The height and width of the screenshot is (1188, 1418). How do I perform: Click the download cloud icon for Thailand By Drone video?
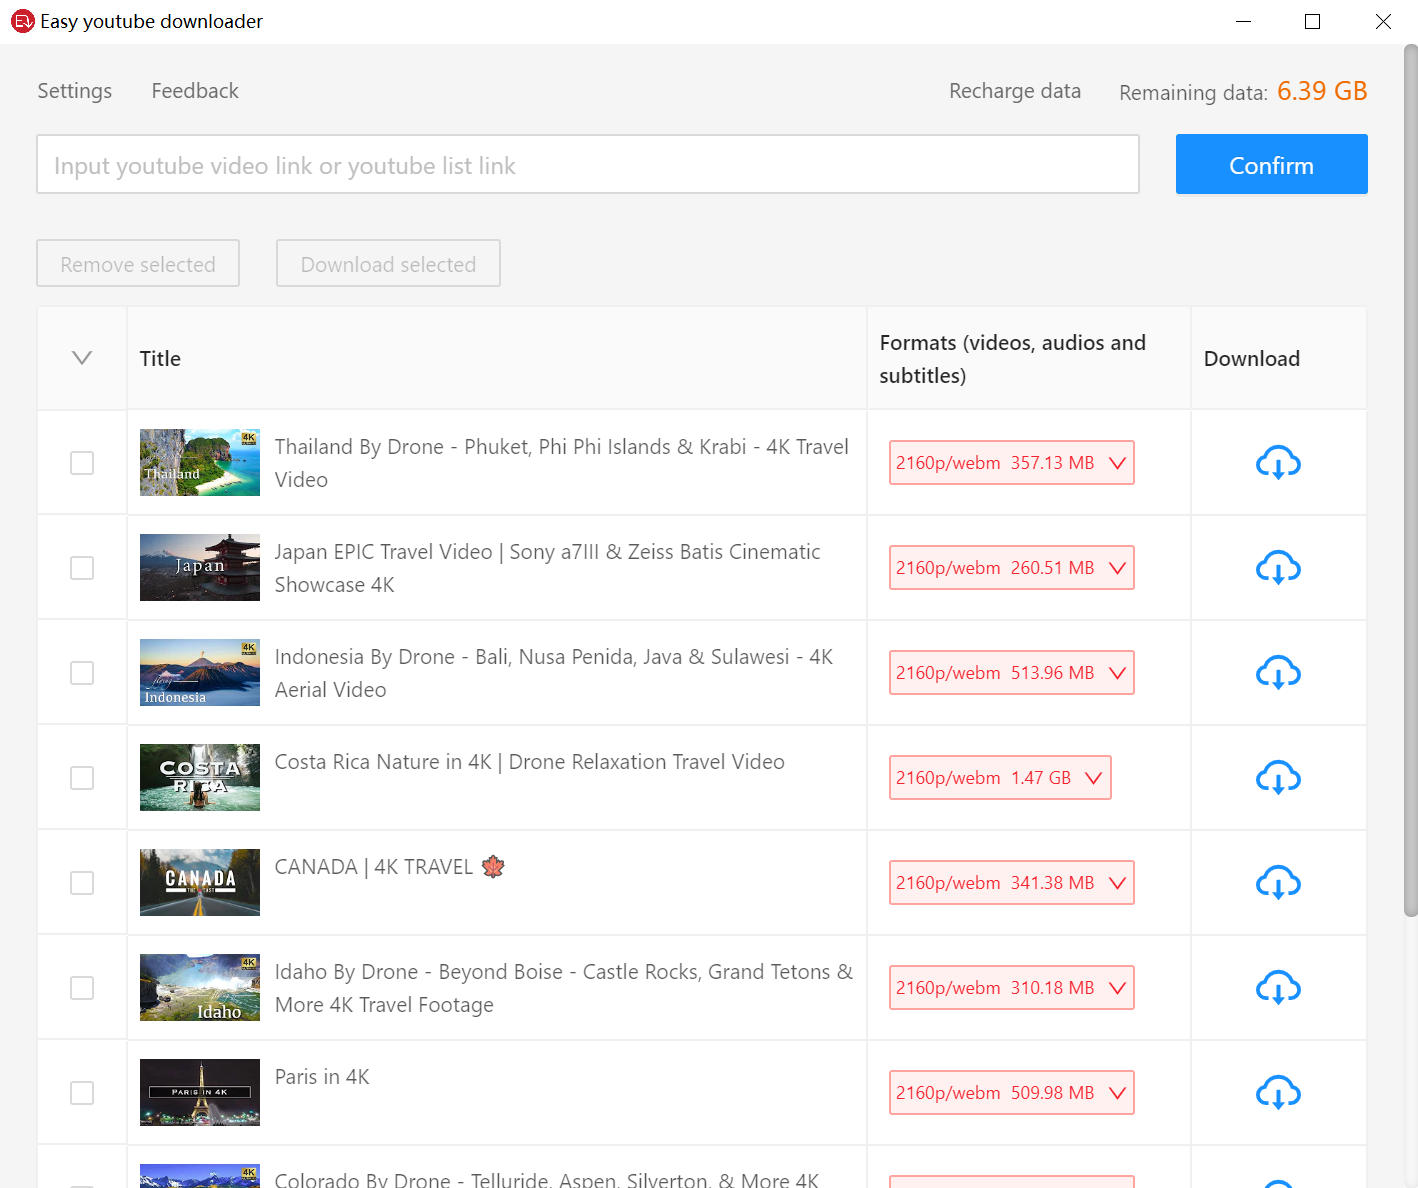click(1278, 462)
